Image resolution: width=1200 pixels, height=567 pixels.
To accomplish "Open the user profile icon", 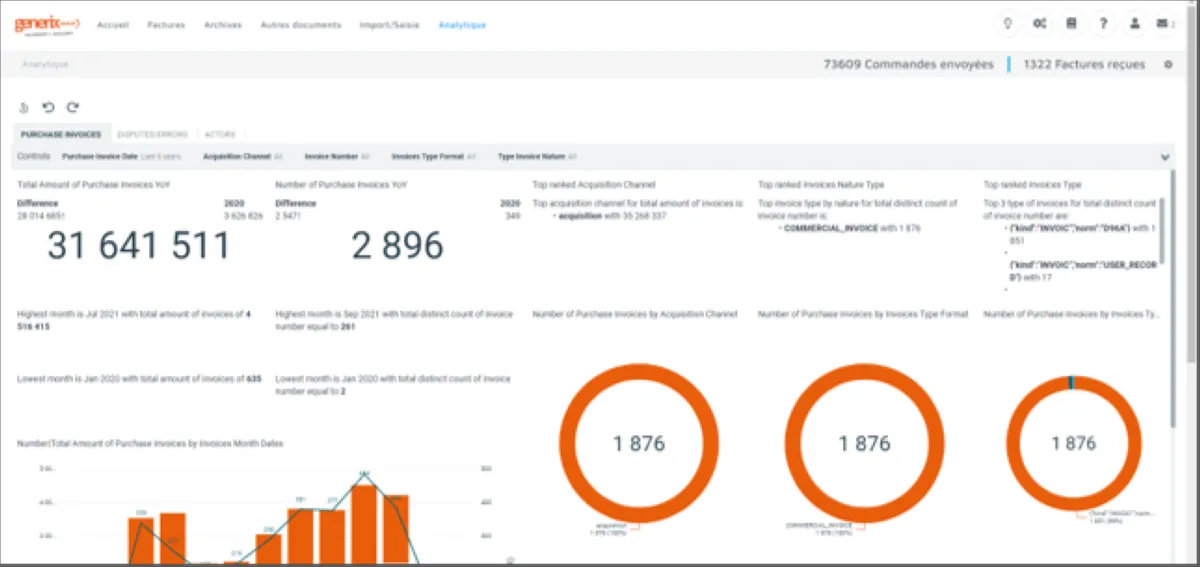I will [x=1134, y=24].
